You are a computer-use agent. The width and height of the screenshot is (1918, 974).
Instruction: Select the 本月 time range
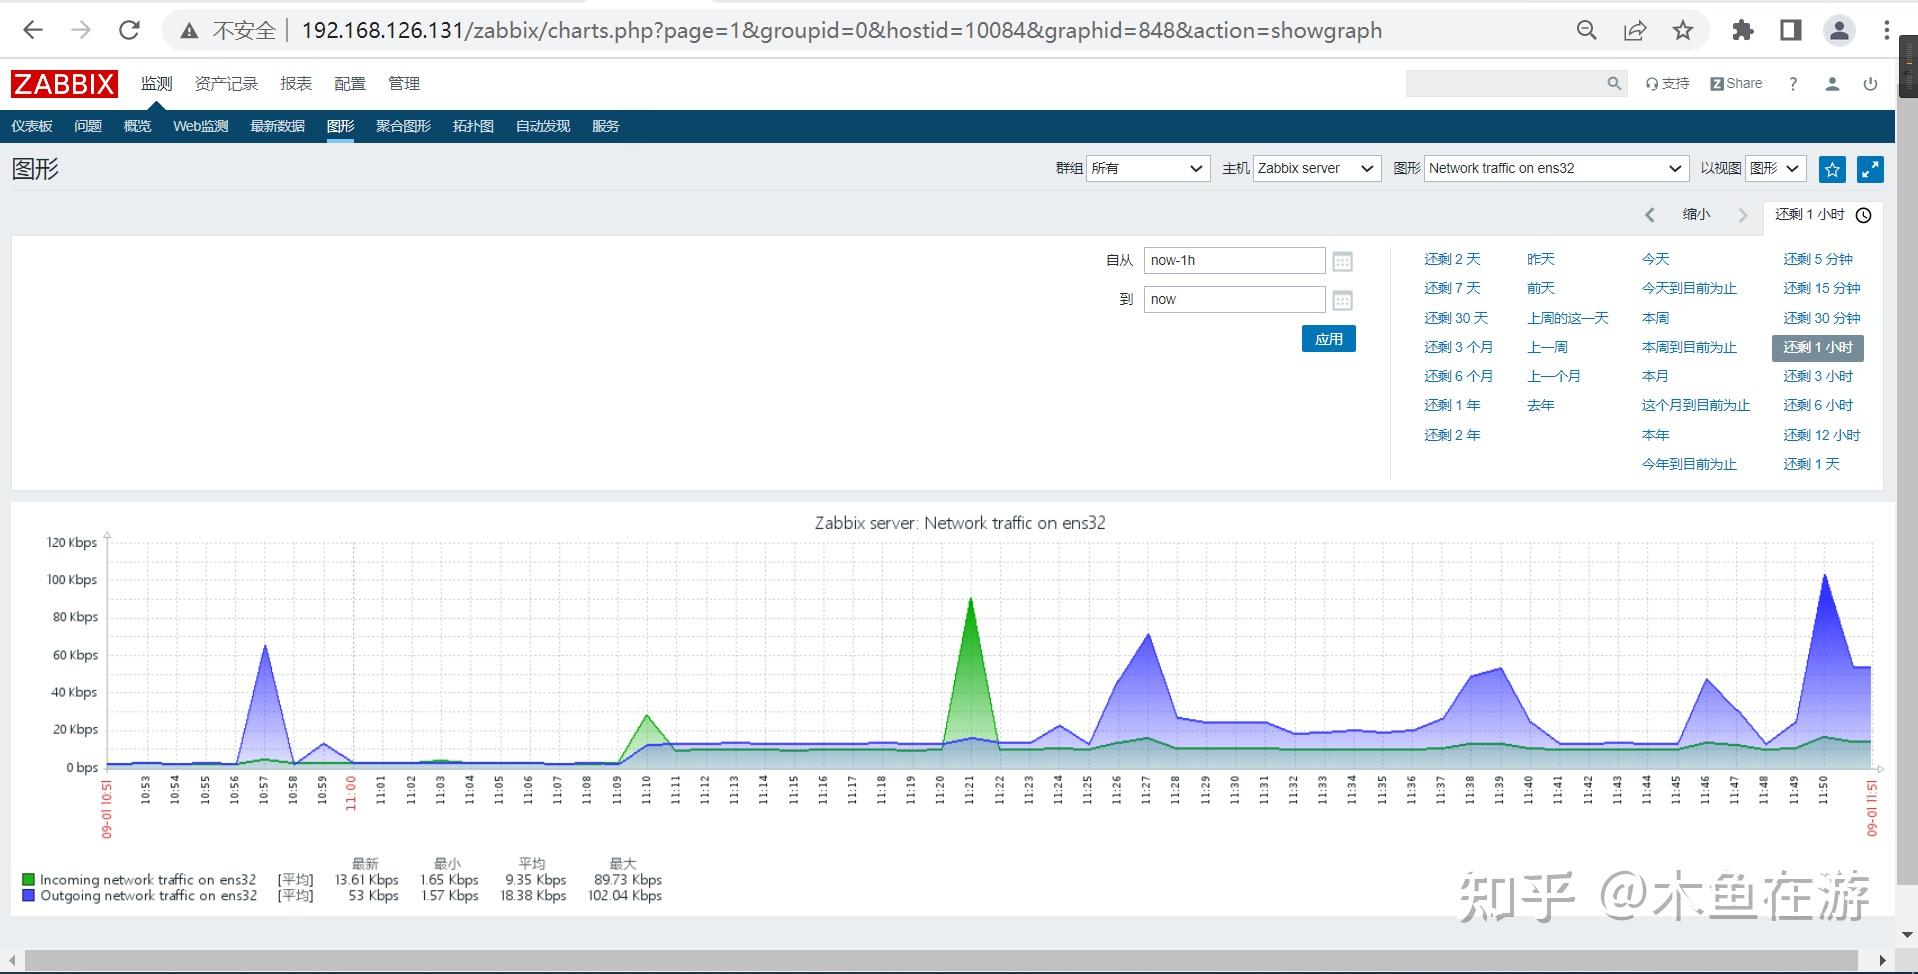tap(1656, 376)
